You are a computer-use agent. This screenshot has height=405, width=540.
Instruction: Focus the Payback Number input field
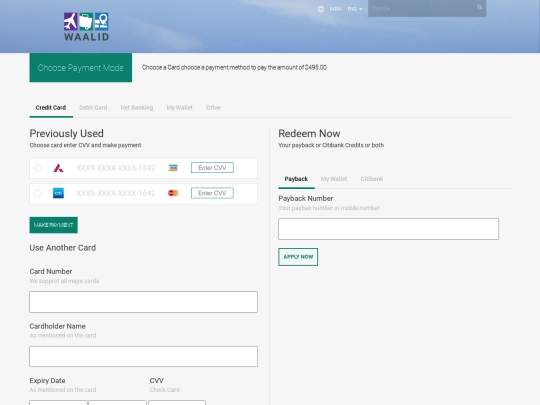click(388, 229)
